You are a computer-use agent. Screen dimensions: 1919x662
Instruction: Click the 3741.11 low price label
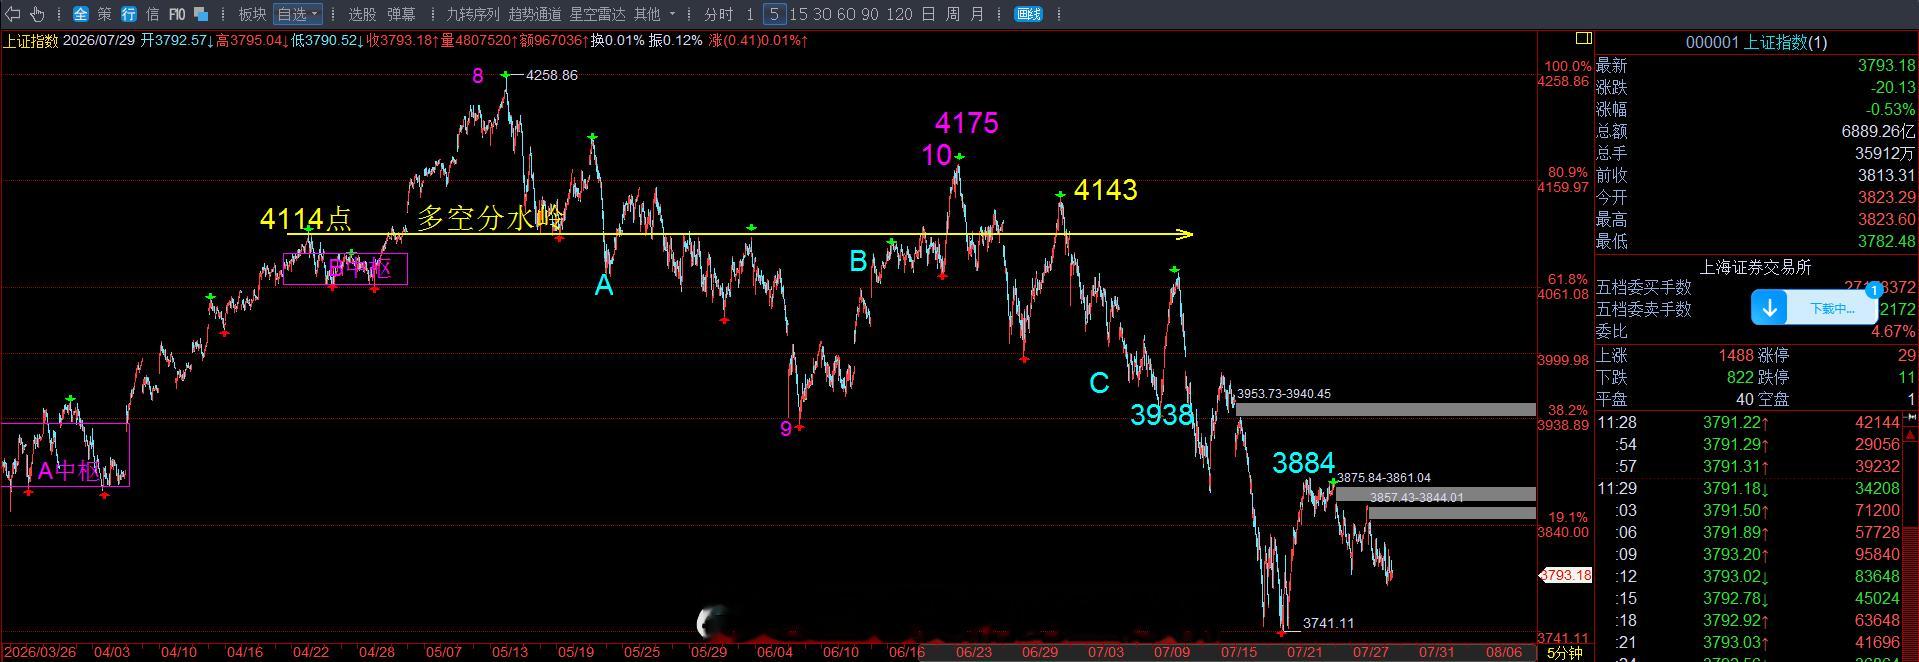pyautogui.click(x=1328, y=623)
